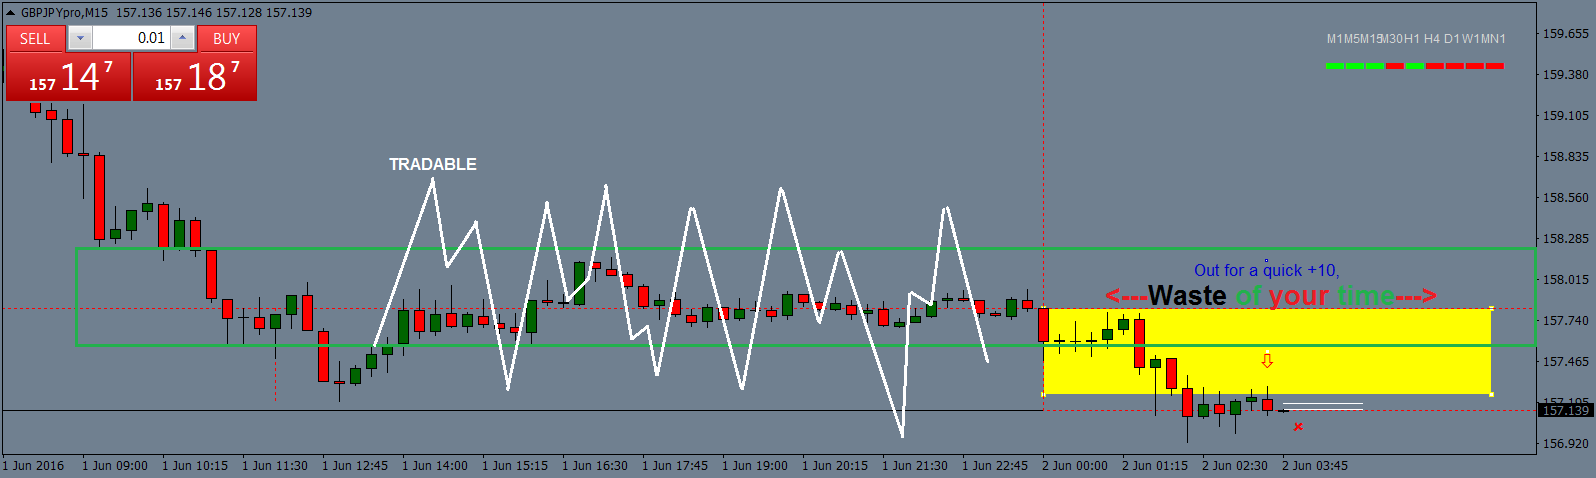Select the red X marker below candles
The height and width of the screenshot is (478, 1596).
coord(1298,427)
